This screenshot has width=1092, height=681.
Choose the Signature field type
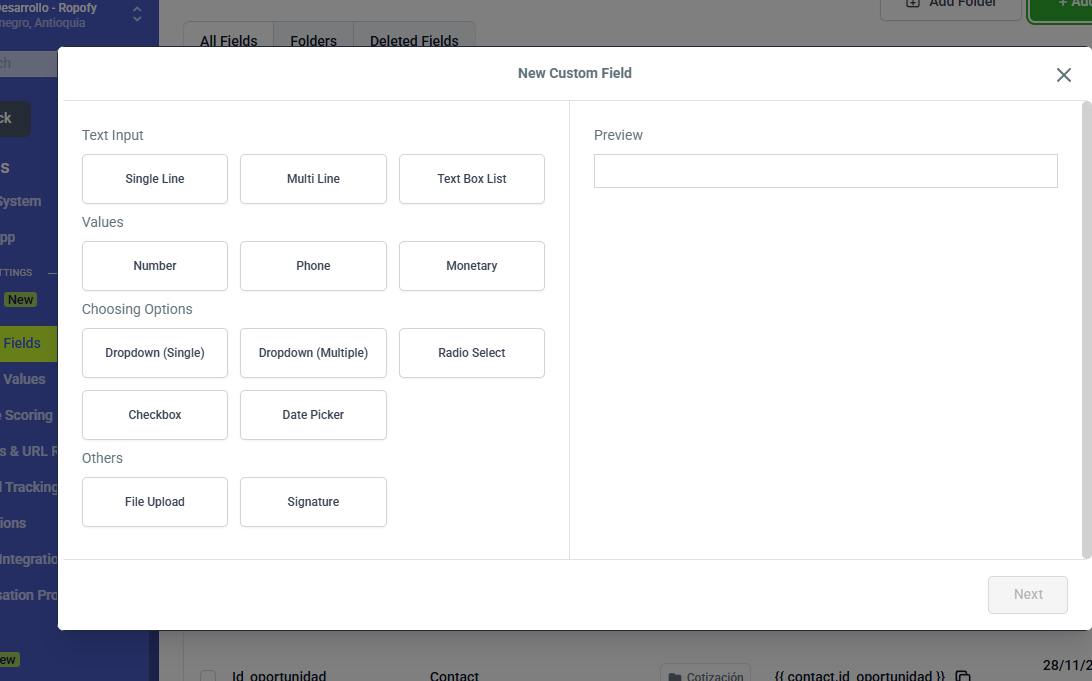click(313, 502)
